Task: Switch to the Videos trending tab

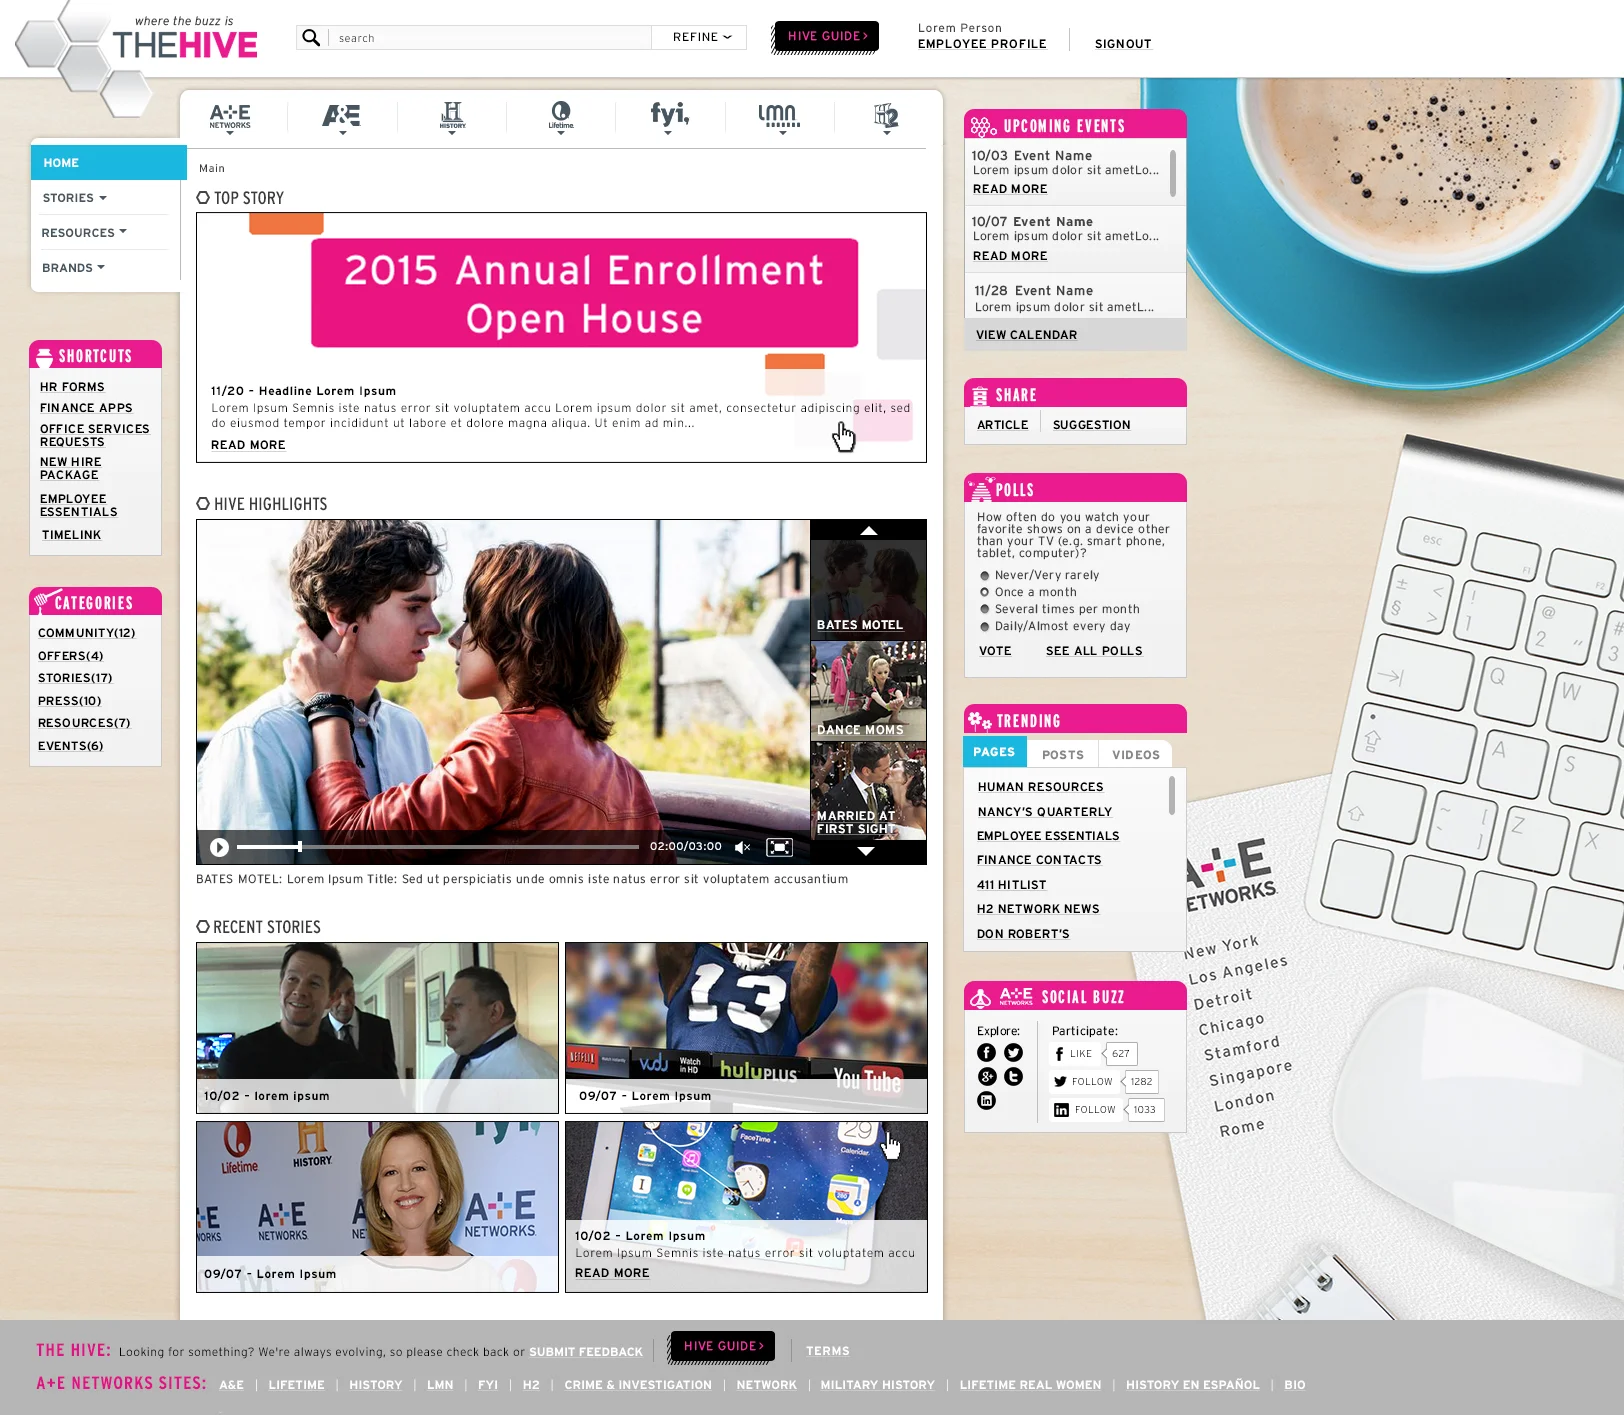Action: point(1136,755)
